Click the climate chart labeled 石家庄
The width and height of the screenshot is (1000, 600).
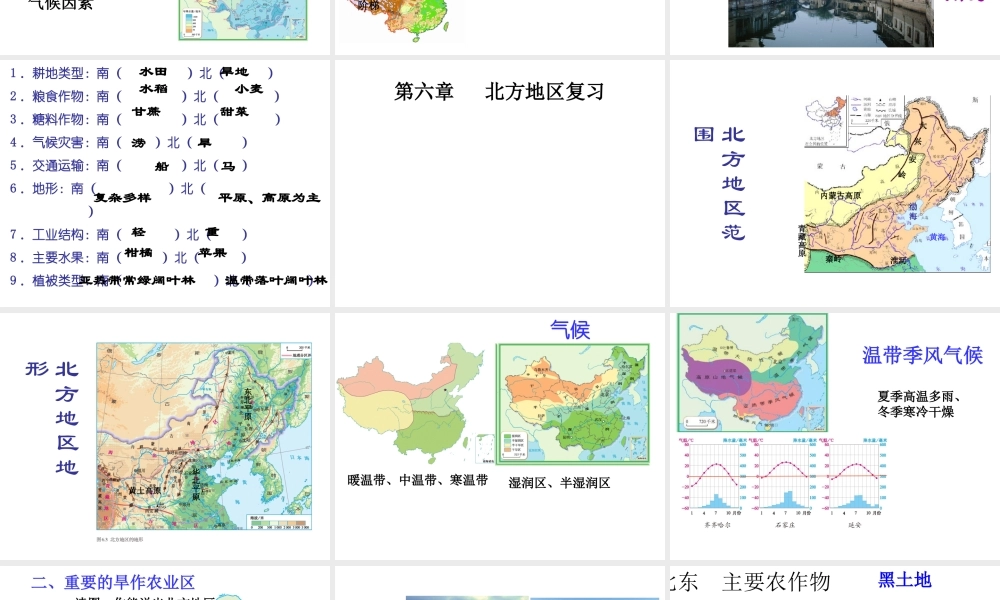[786, 483]
